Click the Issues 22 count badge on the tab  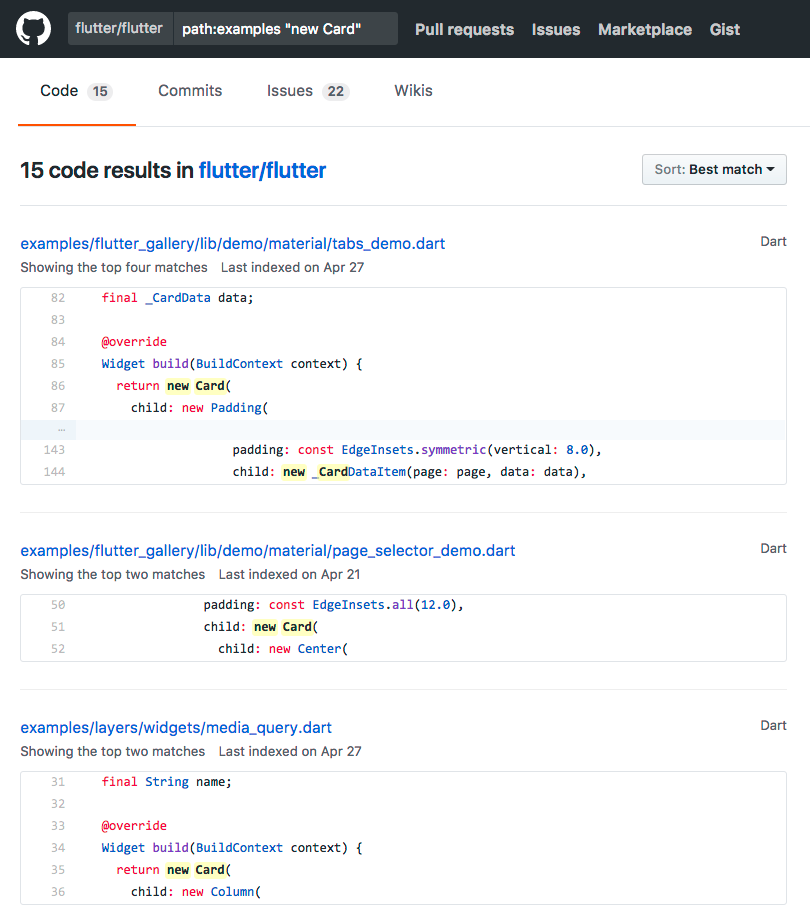334,91
